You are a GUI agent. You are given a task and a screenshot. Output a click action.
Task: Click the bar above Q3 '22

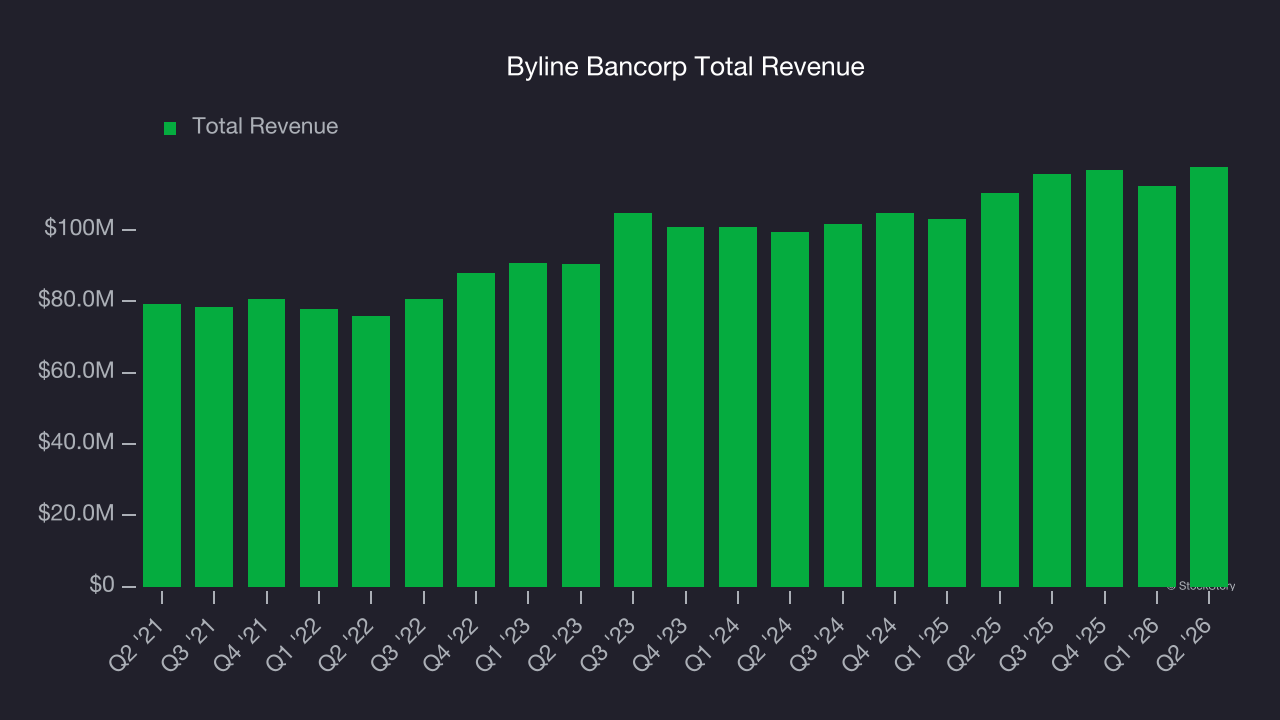pyautogui.click(x=424, y=442)
